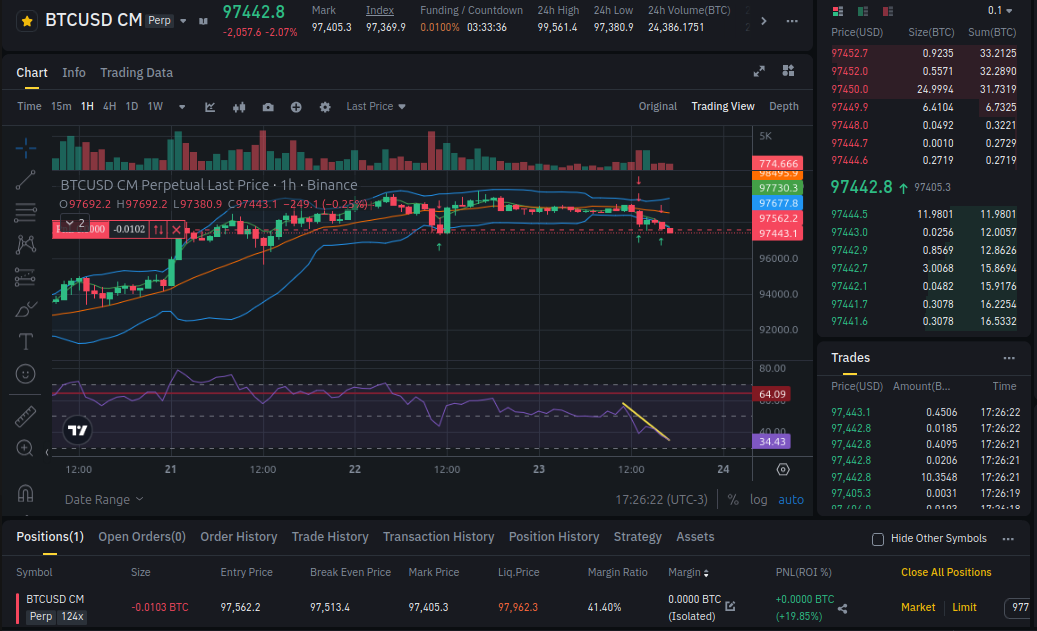
Task: Select the trend line drawing tool
Action: tap(25, 180)
